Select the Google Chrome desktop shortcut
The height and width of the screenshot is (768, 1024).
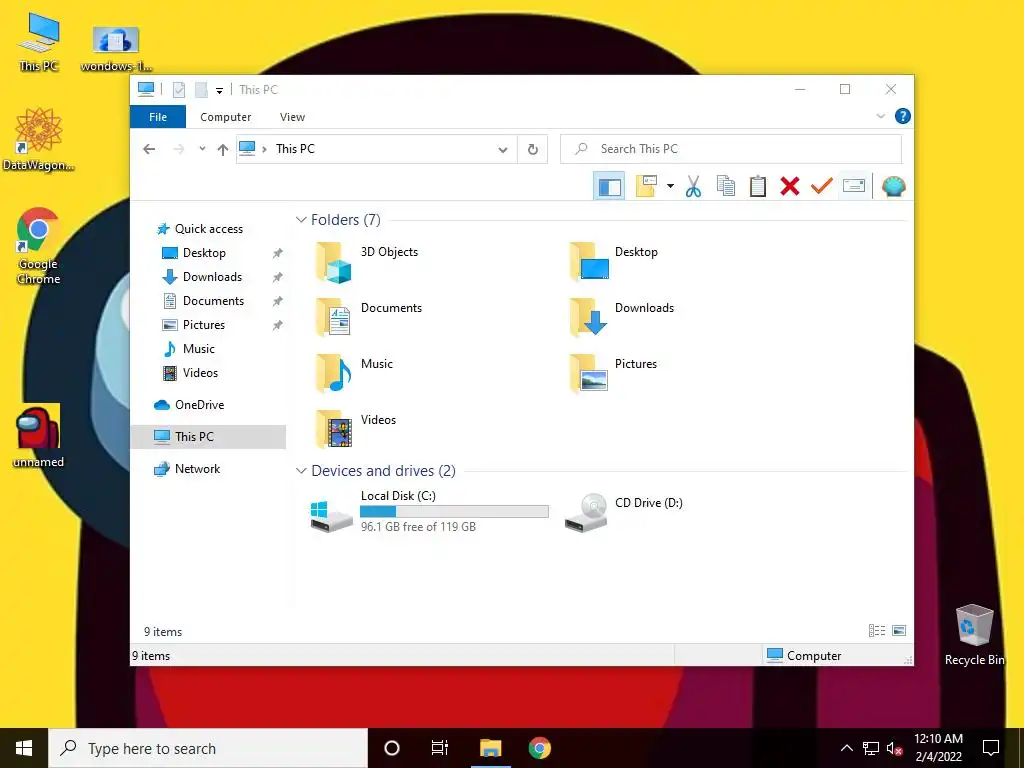[39, 246]
